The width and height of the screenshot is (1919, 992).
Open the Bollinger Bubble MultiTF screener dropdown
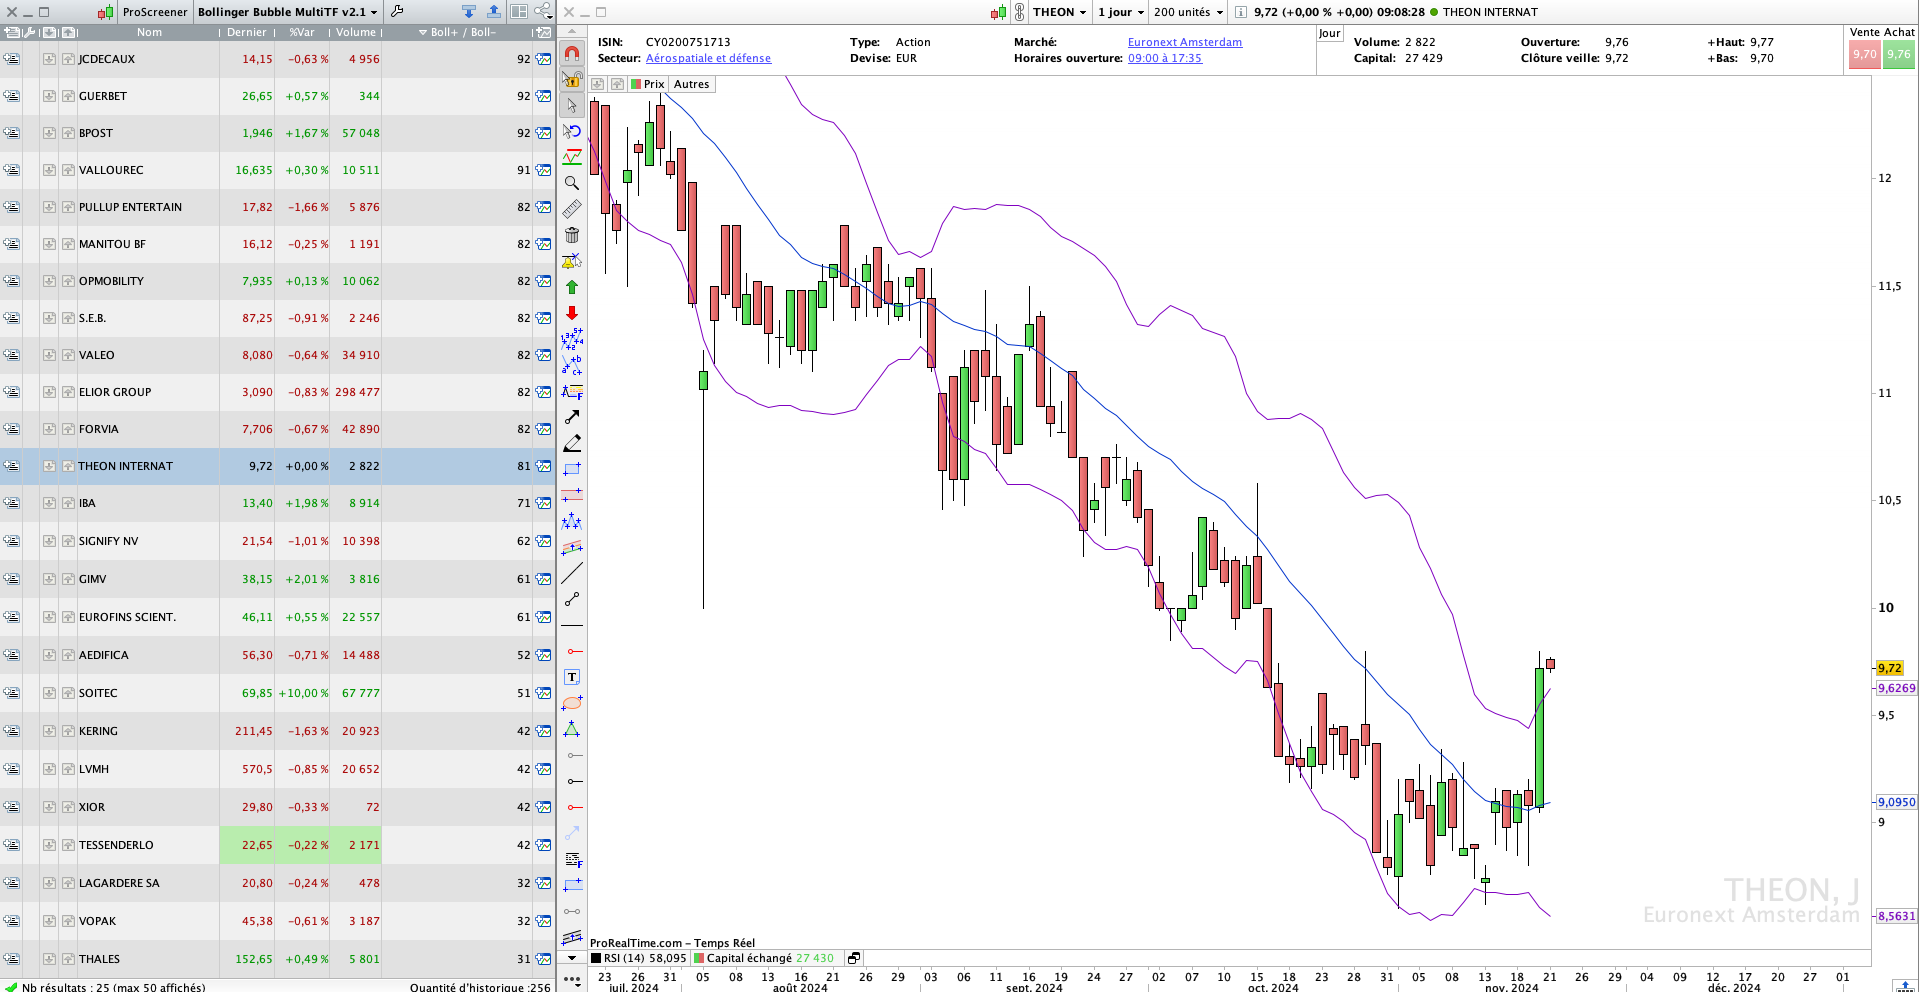click(x=288, y=12)
